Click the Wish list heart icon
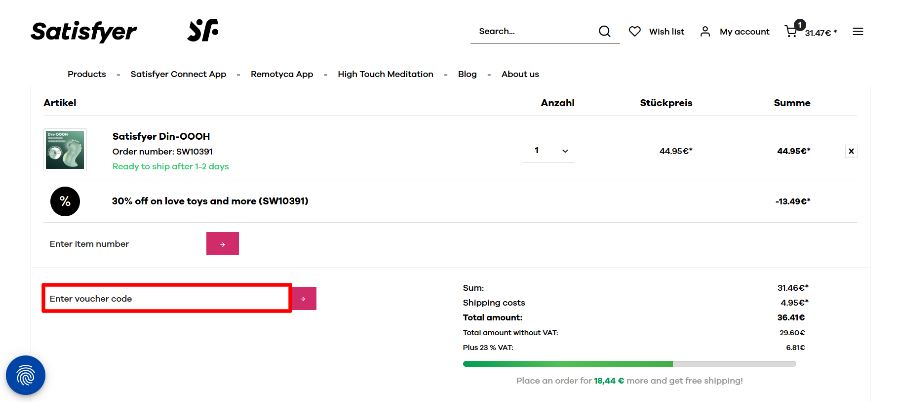Viewport: 900px width, 402px height. pyautogui.click(x=634, y=32)
